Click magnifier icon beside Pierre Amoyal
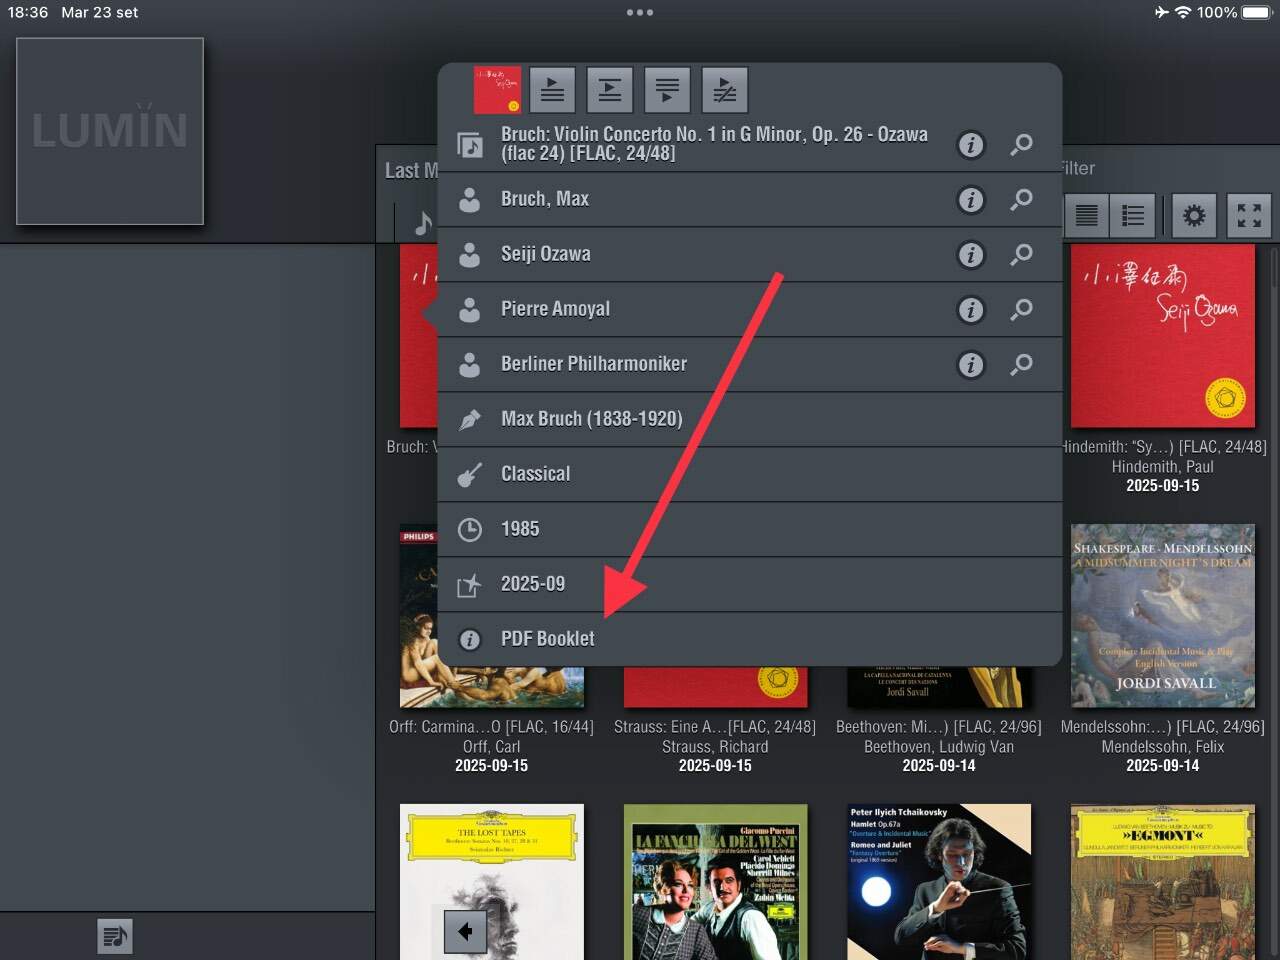Screen dimensions: 1280x960 [x=1021, y=310]
